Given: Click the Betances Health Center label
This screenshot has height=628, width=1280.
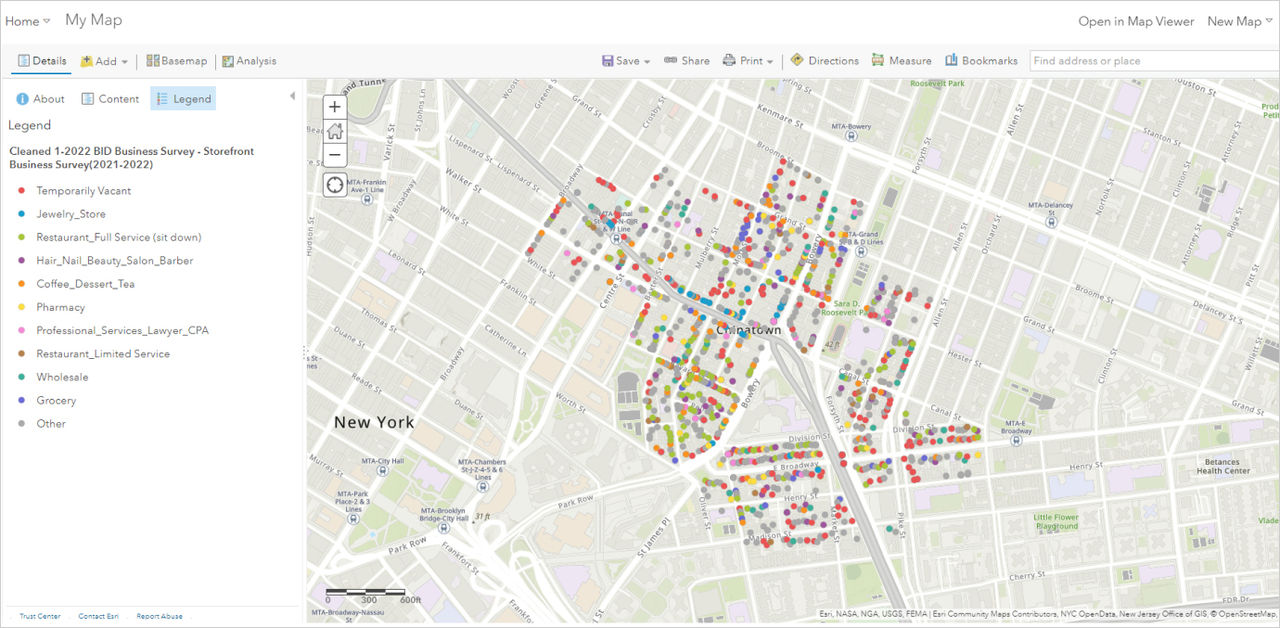Looking at the screenshot, I should tap(1222, 466).
